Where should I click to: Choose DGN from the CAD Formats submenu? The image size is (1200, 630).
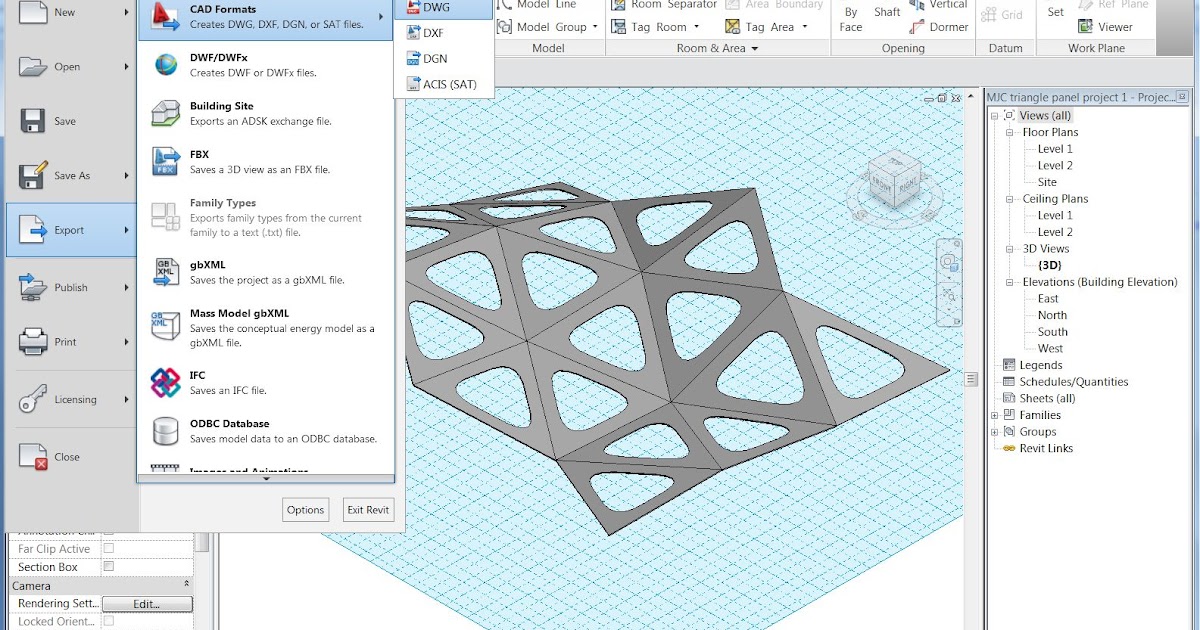click(430, 58)
